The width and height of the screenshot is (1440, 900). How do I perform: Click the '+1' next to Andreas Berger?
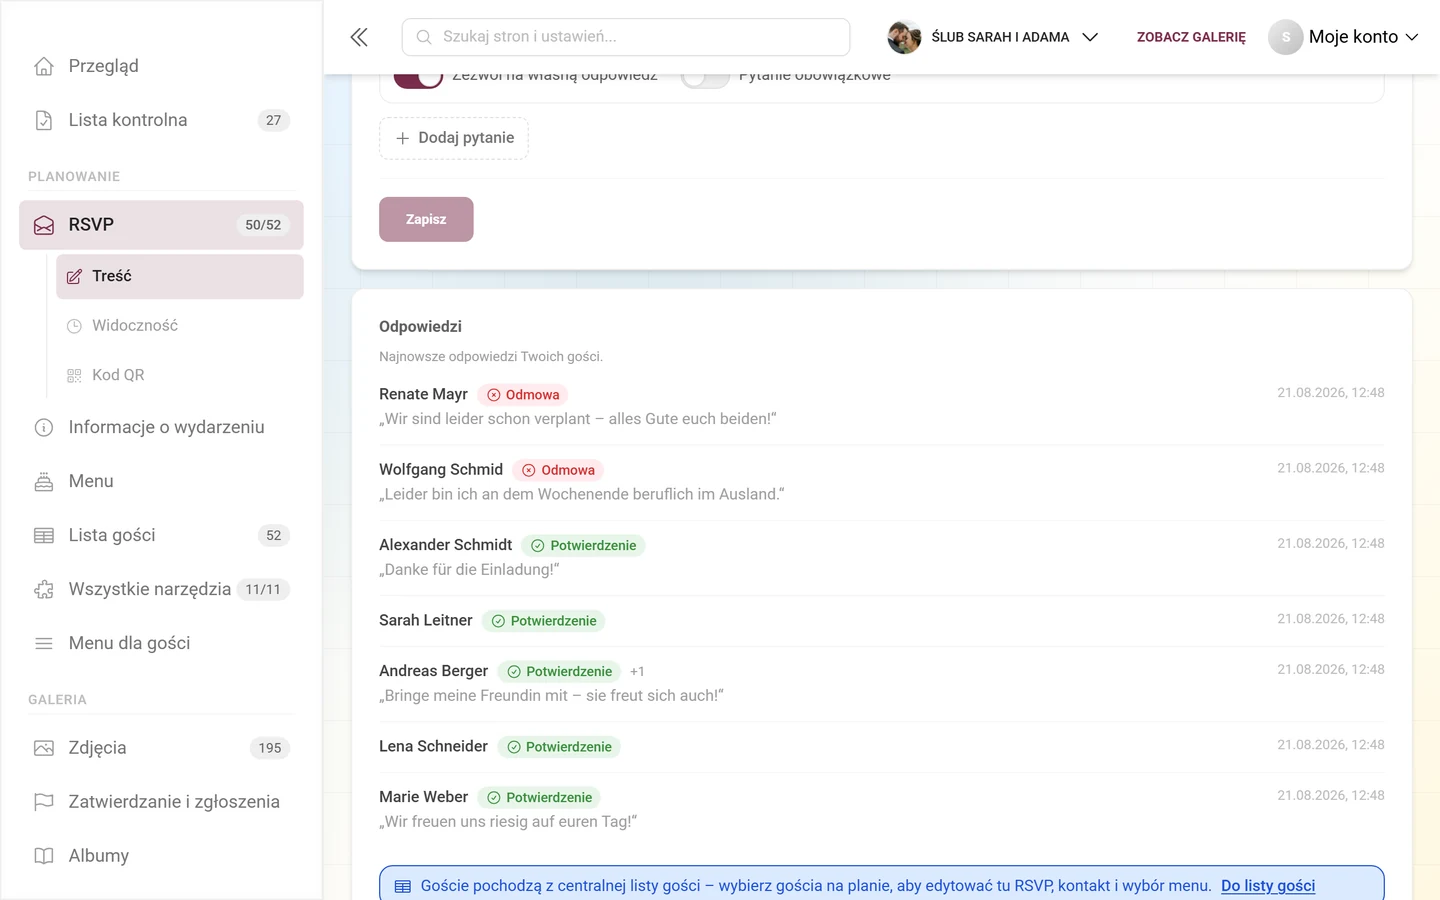pyautogui.click(x=637, y=672)
